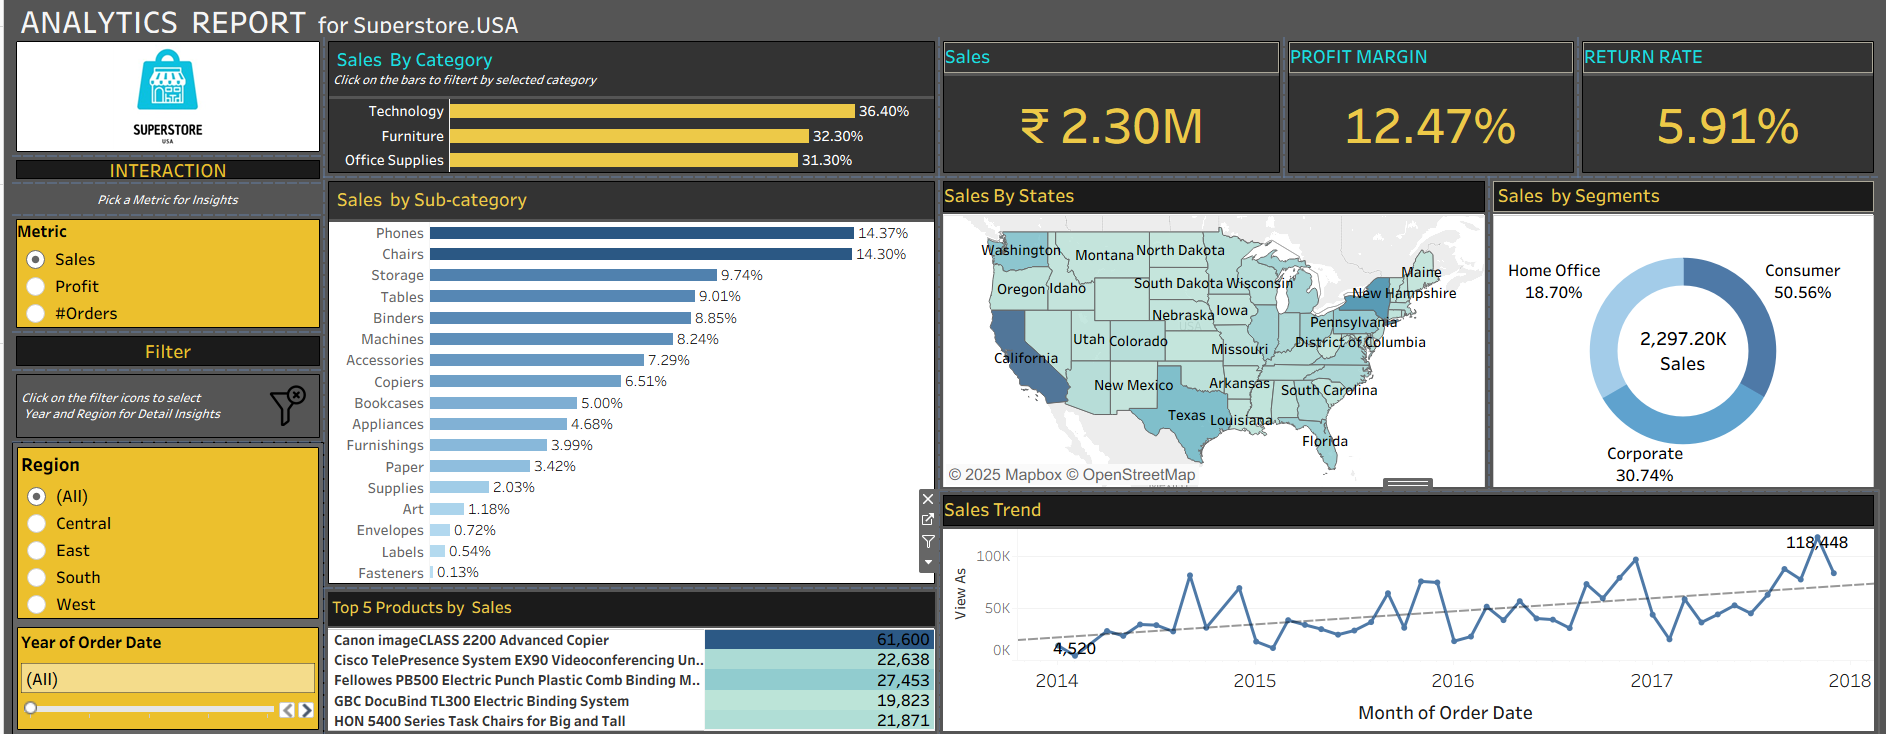The width and height of the screenshot is (1886, 734).
Task: Step to previous year with left arrow
Action: 287,710
